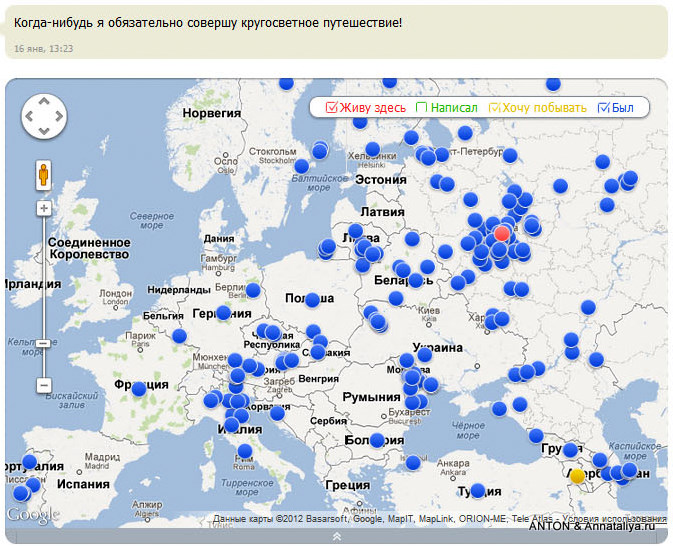This screenshot has height=546, width=673.
Task: Select the Street View pegman icon
Action: coord(43,175)
